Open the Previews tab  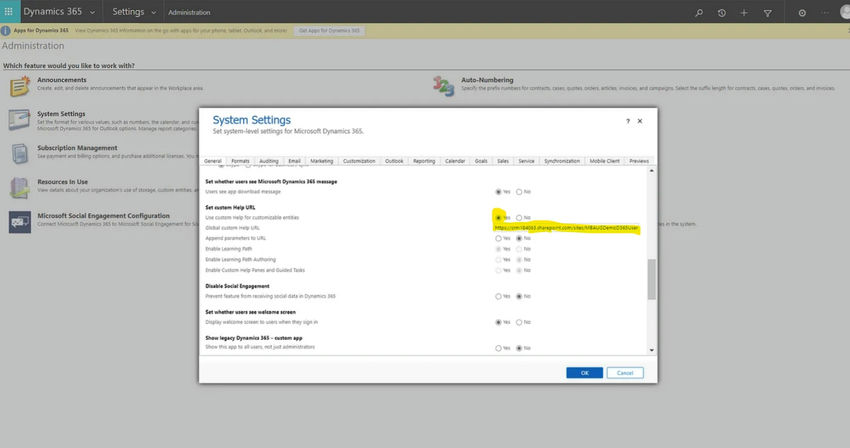[x=639, y=161]
